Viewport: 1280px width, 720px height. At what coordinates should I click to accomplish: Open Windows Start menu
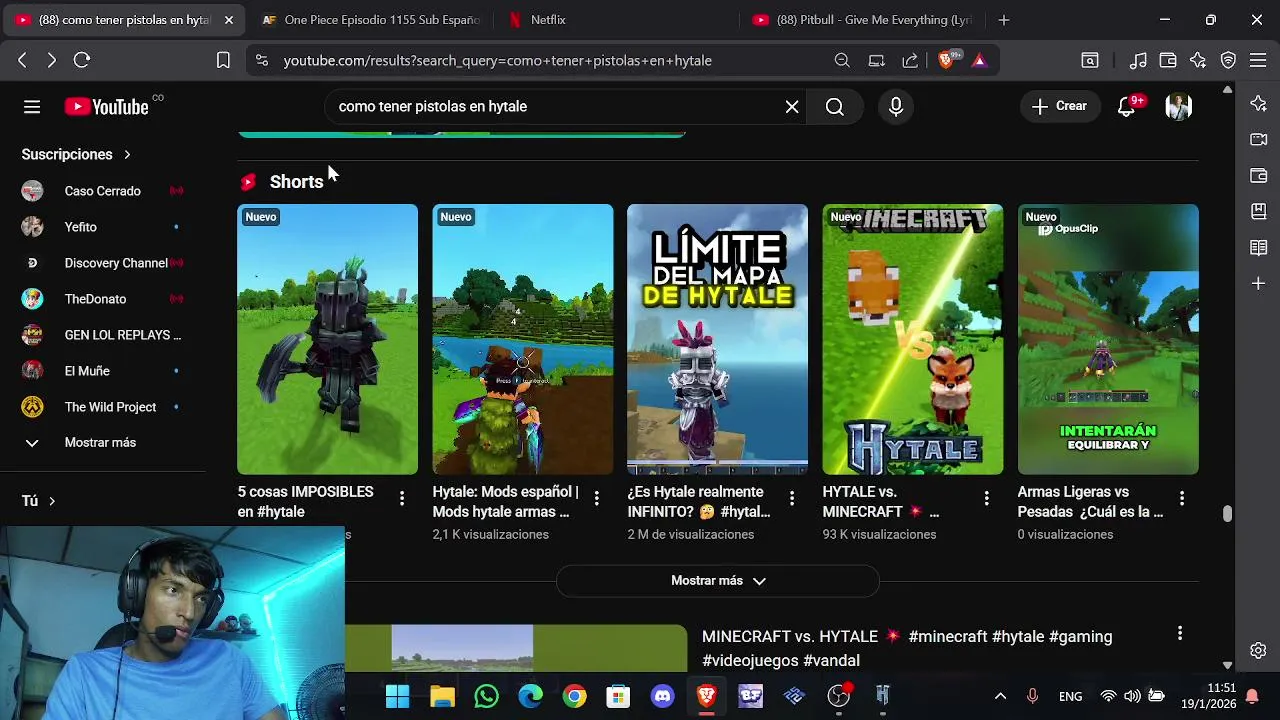click(x=398, y=696)
